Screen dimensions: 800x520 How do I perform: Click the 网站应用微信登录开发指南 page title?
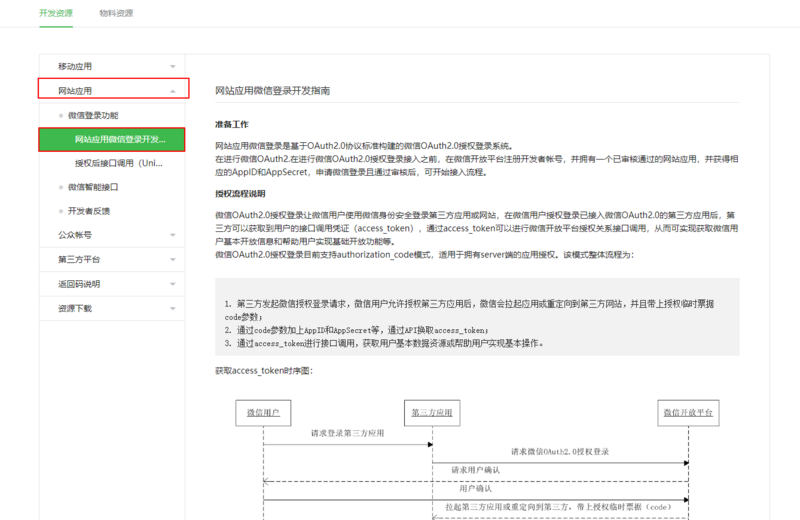(272, 91)
